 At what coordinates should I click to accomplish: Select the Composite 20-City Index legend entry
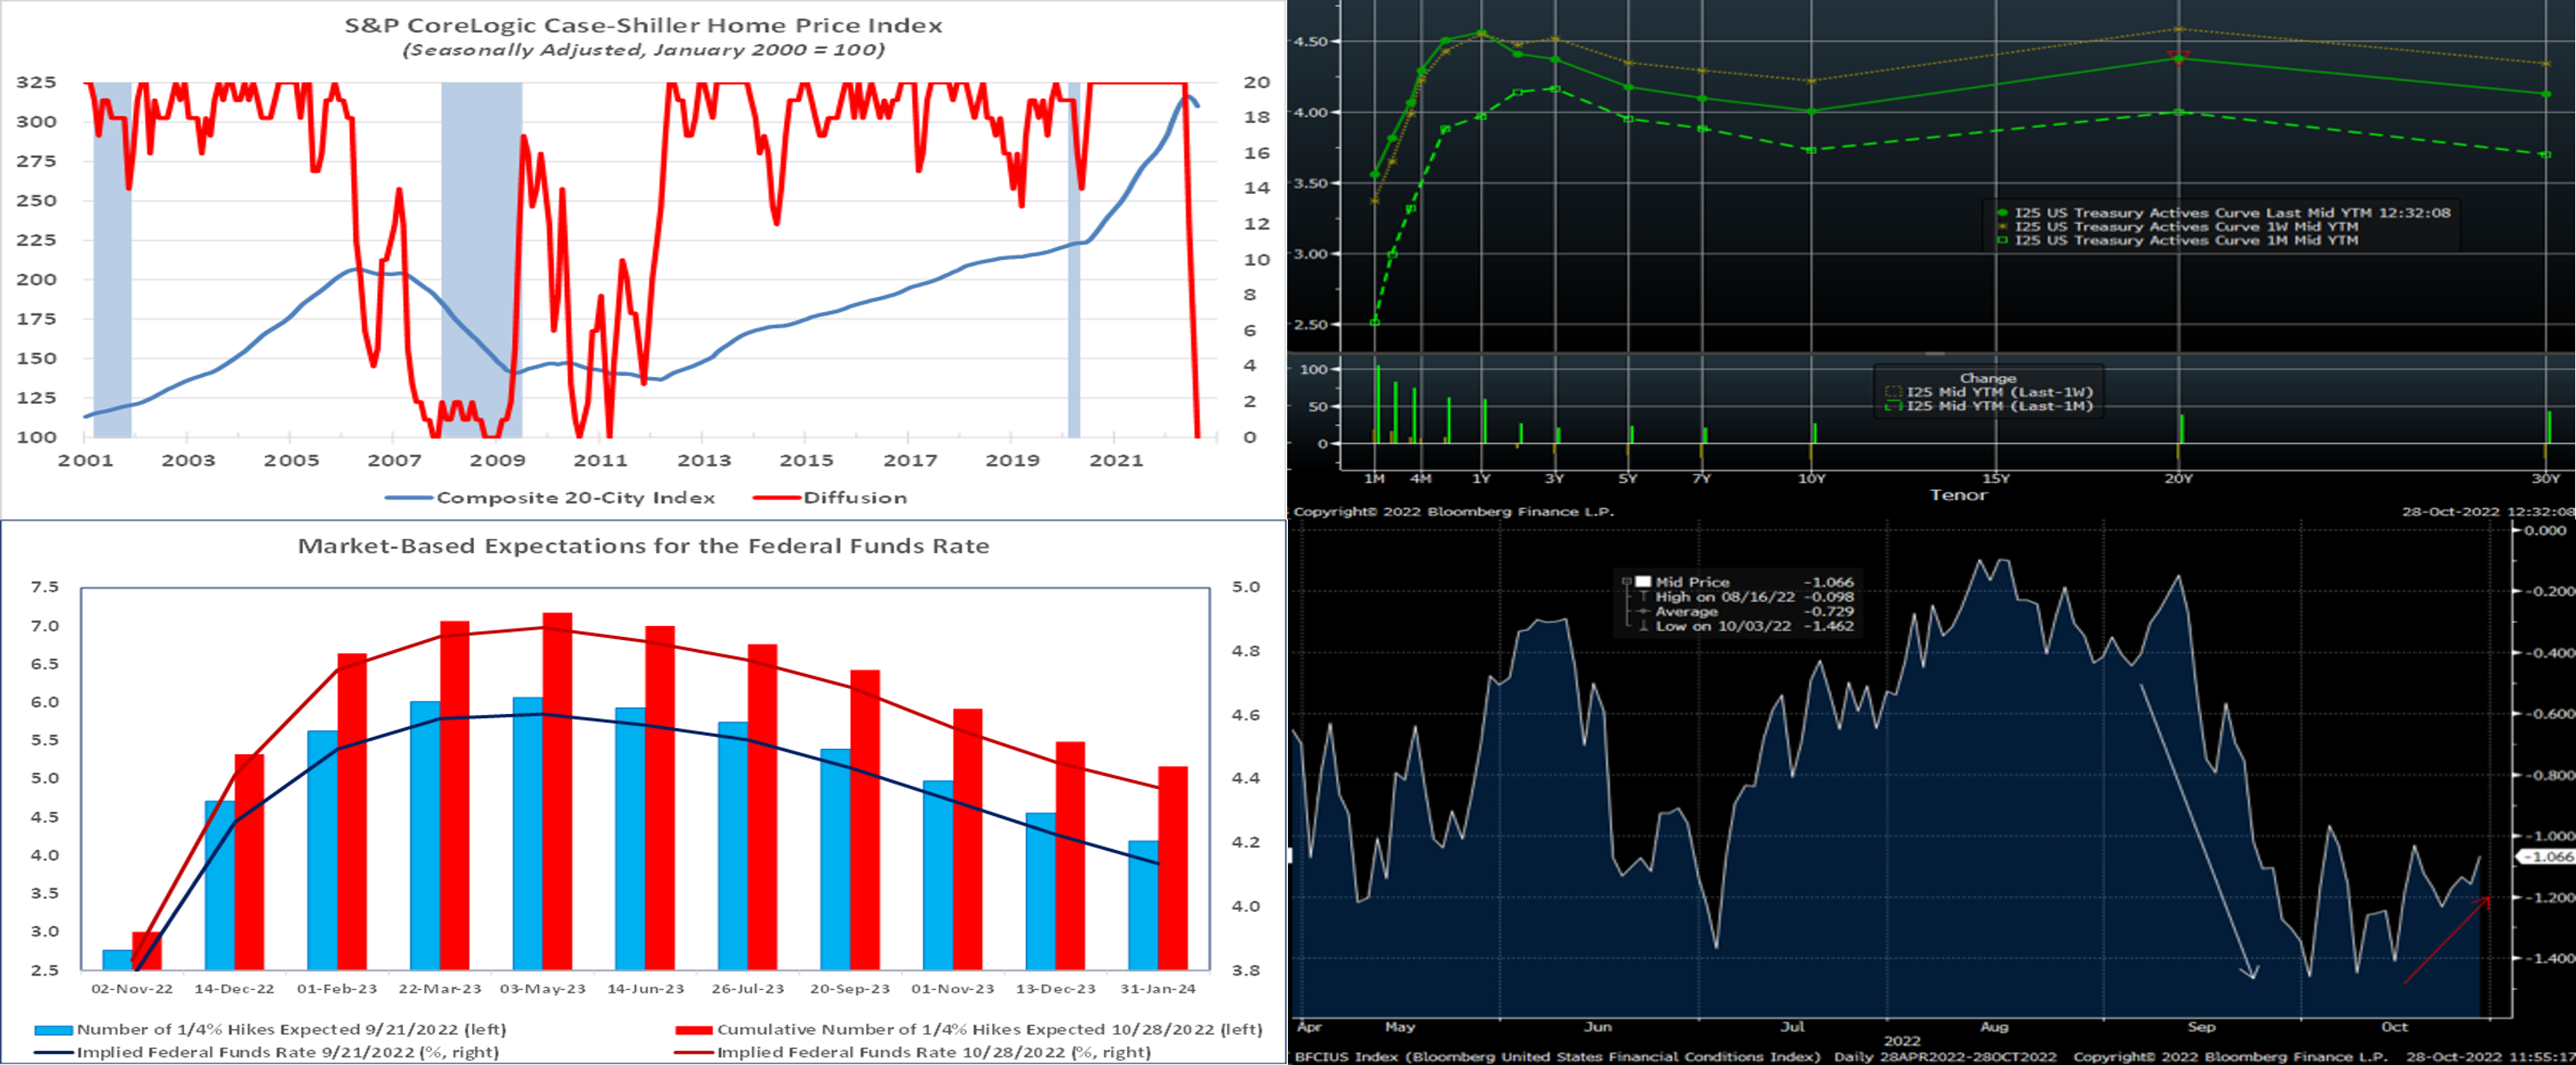[575, 498]
